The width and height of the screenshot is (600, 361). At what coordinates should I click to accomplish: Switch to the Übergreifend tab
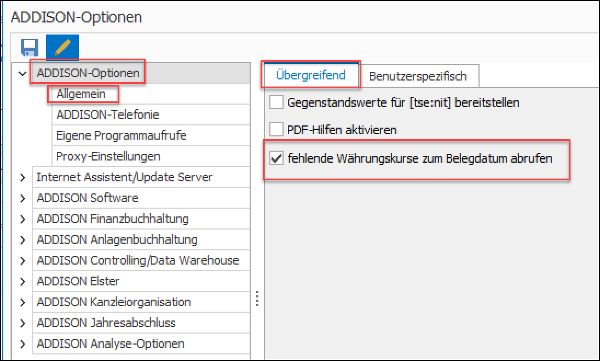click(x=311, y=75)
